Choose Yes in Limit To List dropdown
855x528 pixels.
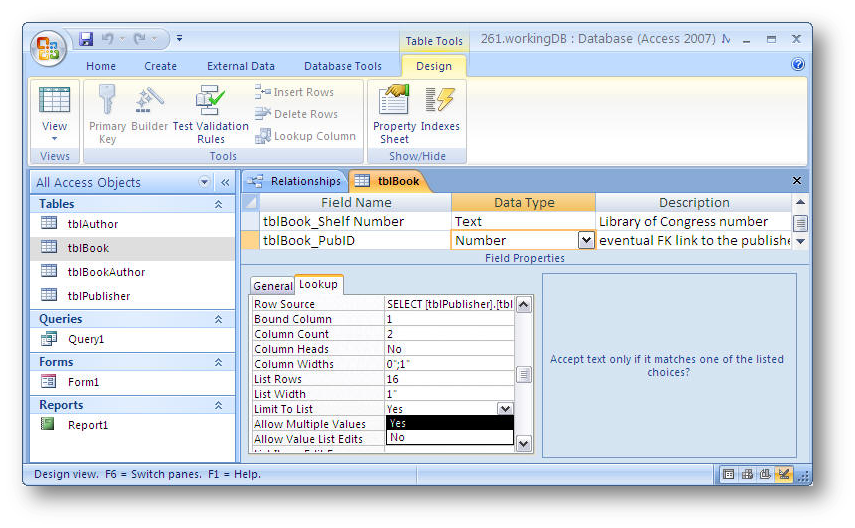click(x=449, y=423)
